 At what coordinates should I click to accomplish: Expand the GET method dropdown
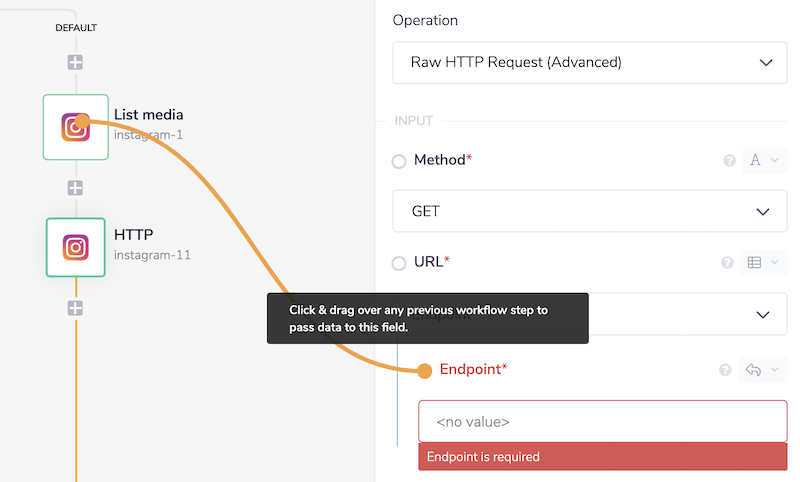coord(590,212)
